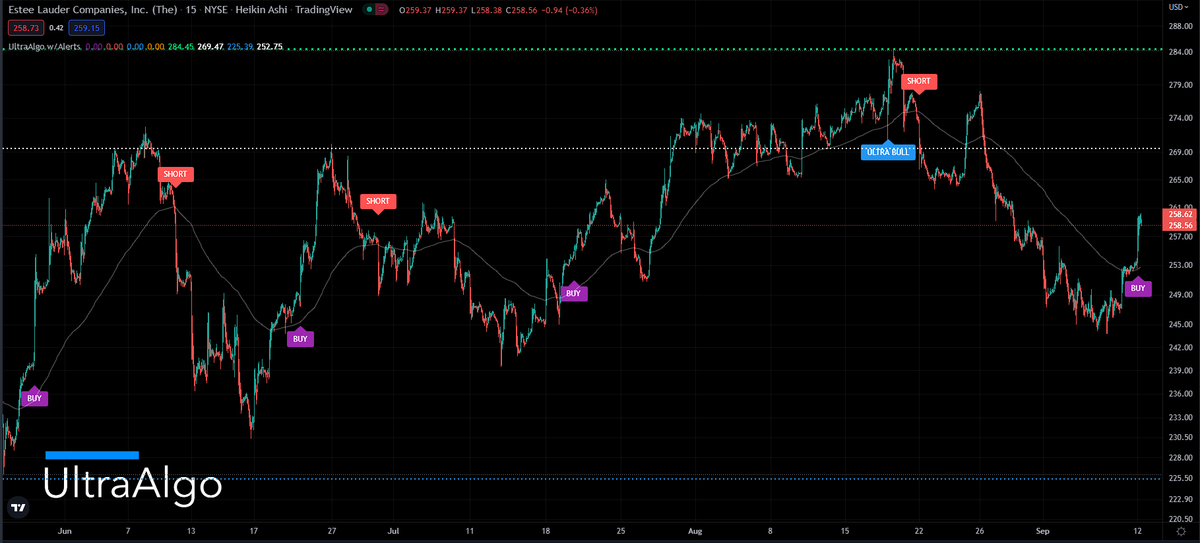1200x543 pixels.
Task: Click the SHORT signal near June 7
Action: pyautogui.click(x=175, y=174)
